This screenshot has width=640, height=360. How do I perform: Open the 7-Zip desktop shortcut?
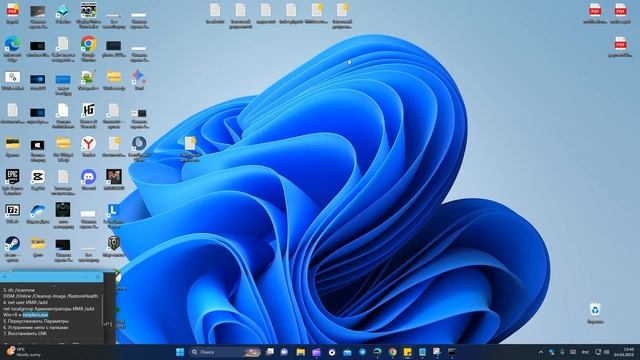tap(12, 210)
